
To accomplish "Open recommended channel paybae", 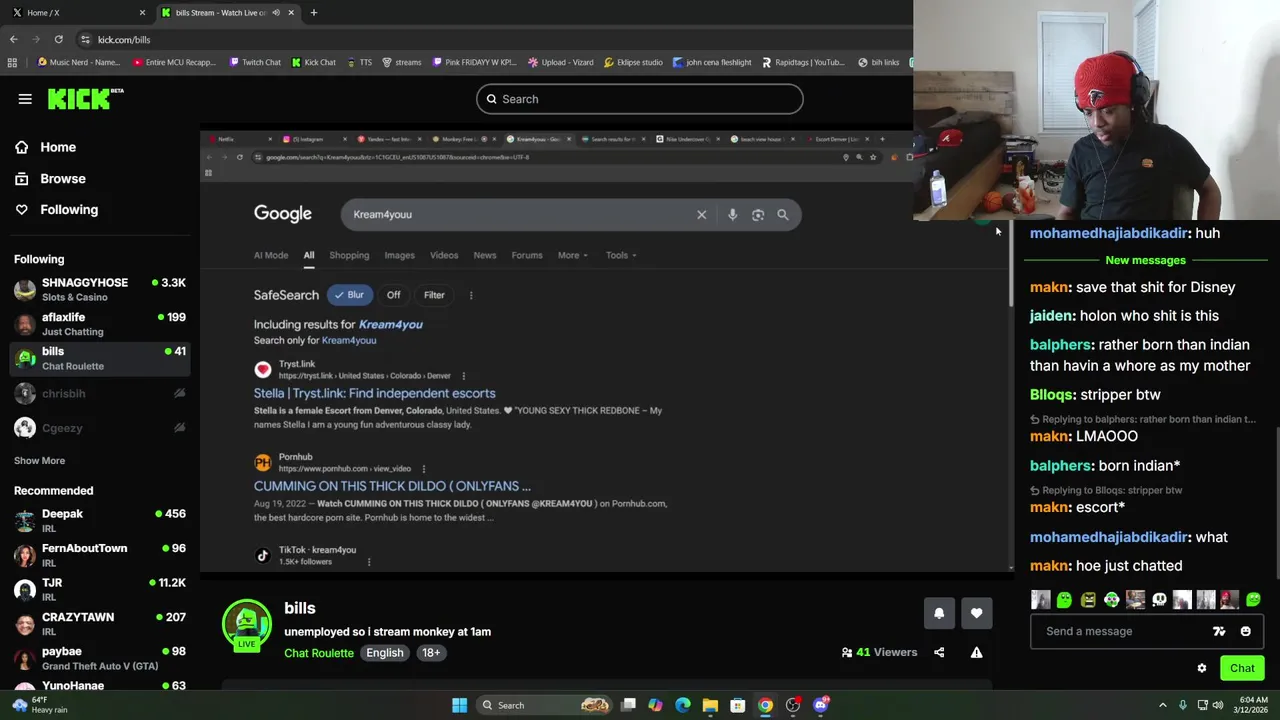I will pyautogui.click(x=100, y=658).
